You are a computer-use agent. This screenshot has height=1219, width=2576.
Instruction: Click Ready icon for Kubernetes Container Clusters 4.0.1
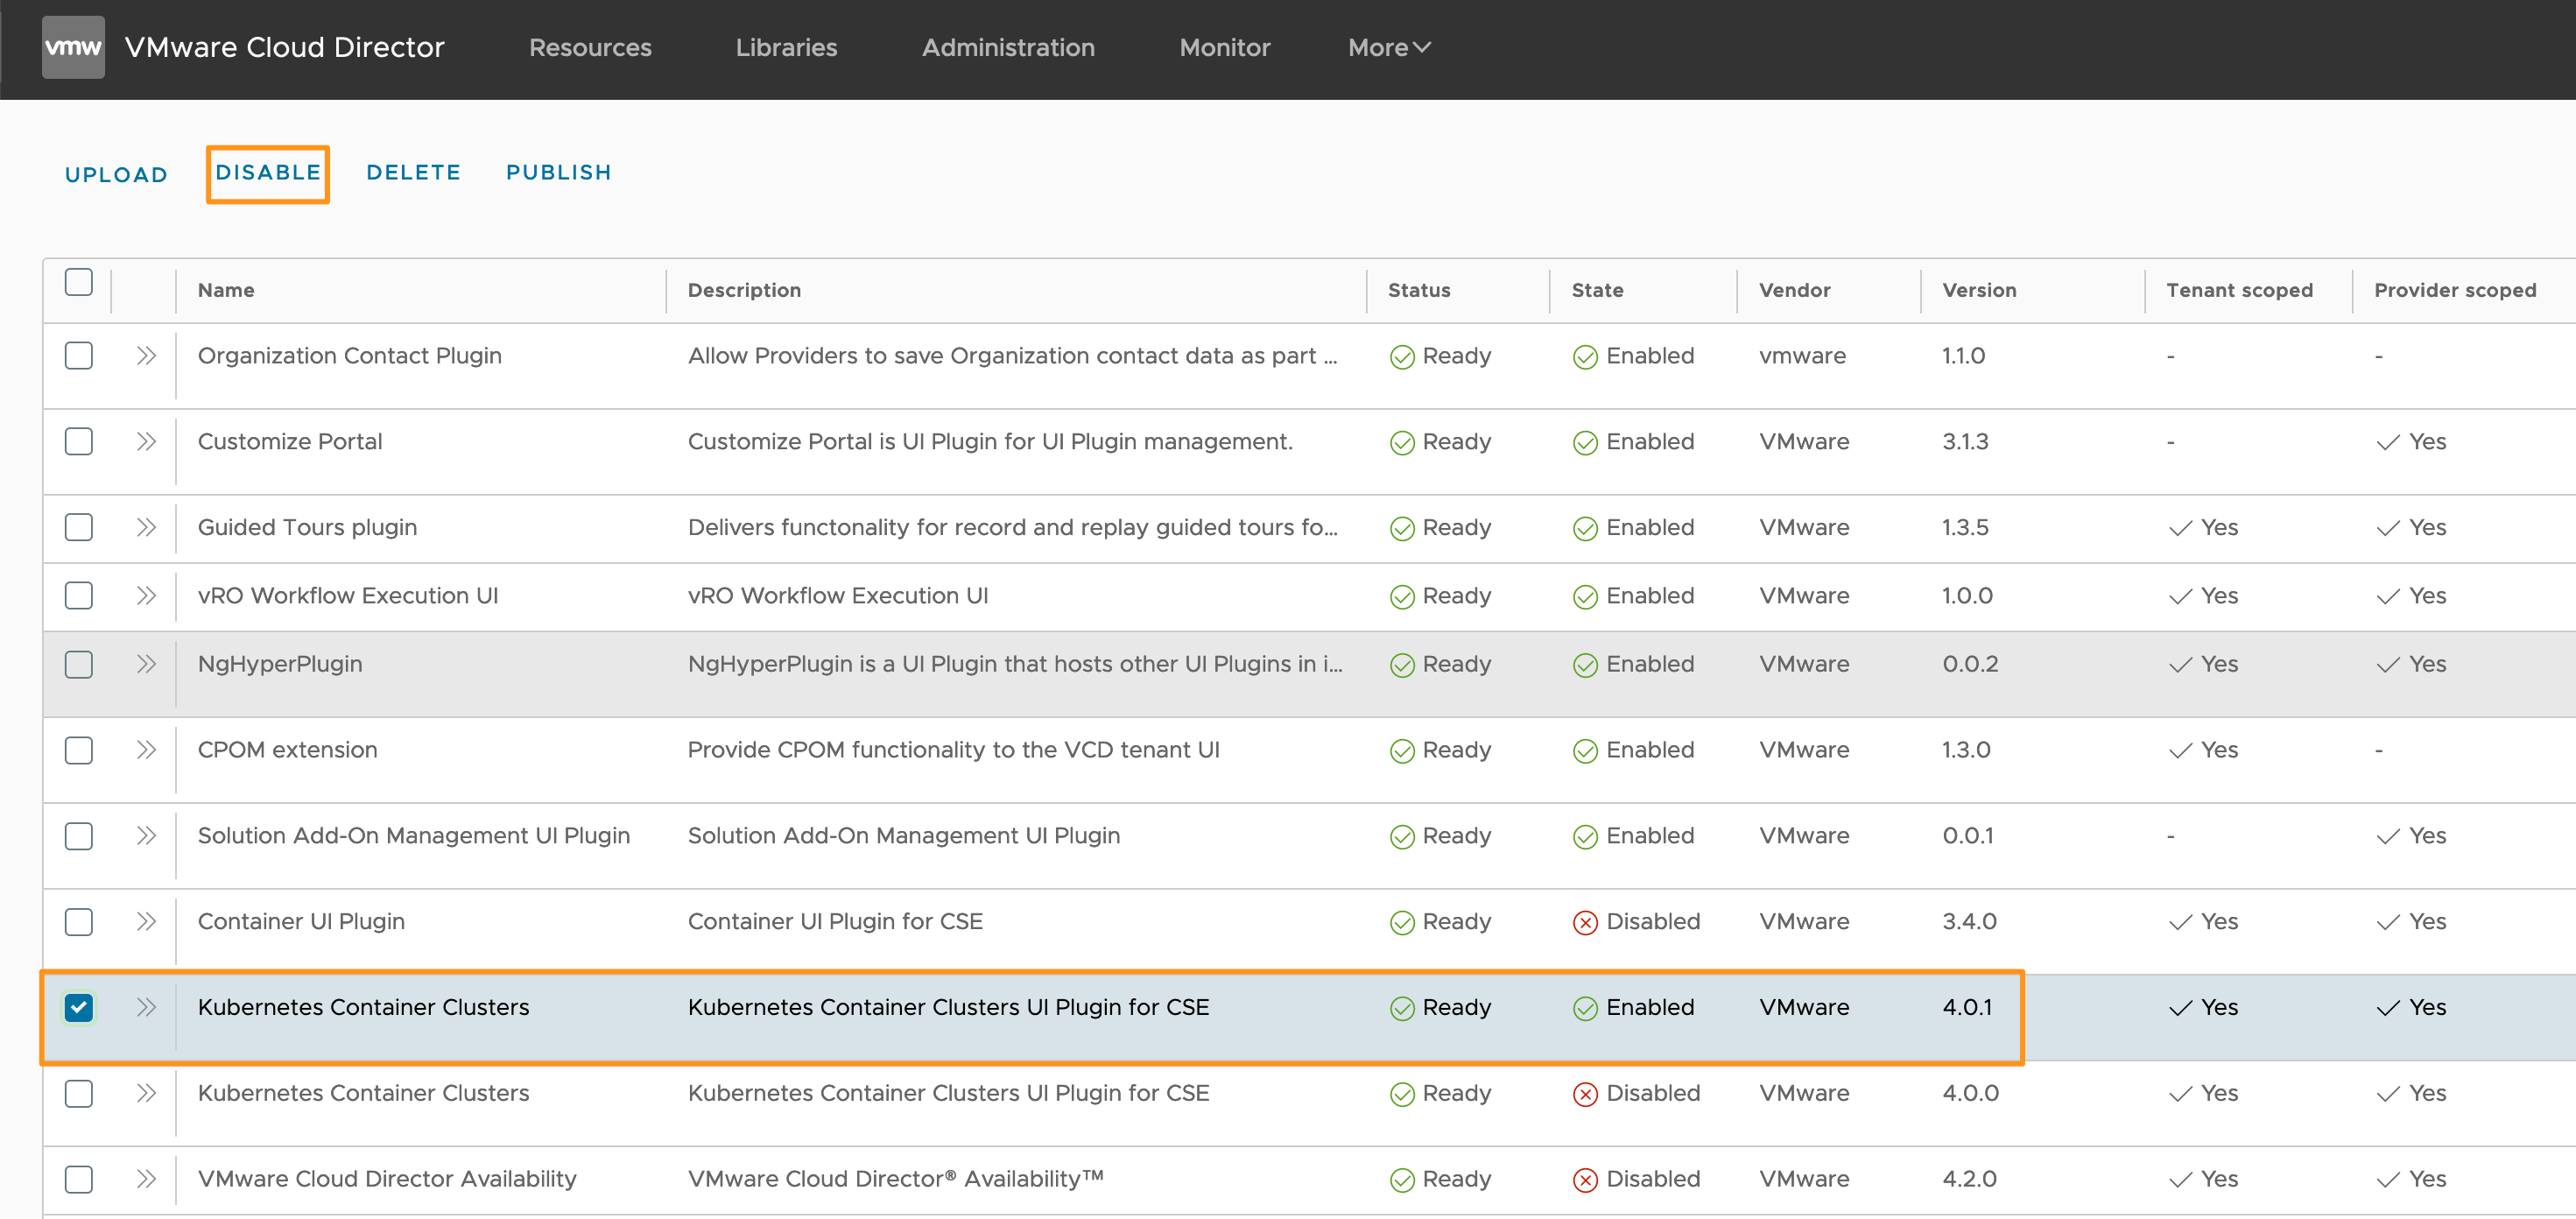(1402, 1009)
